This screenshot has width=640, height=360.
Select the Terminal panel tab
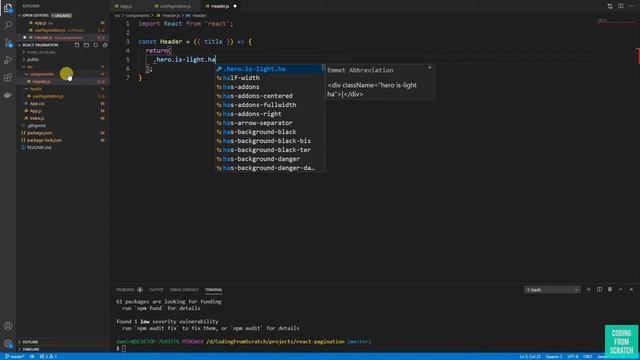213,290
